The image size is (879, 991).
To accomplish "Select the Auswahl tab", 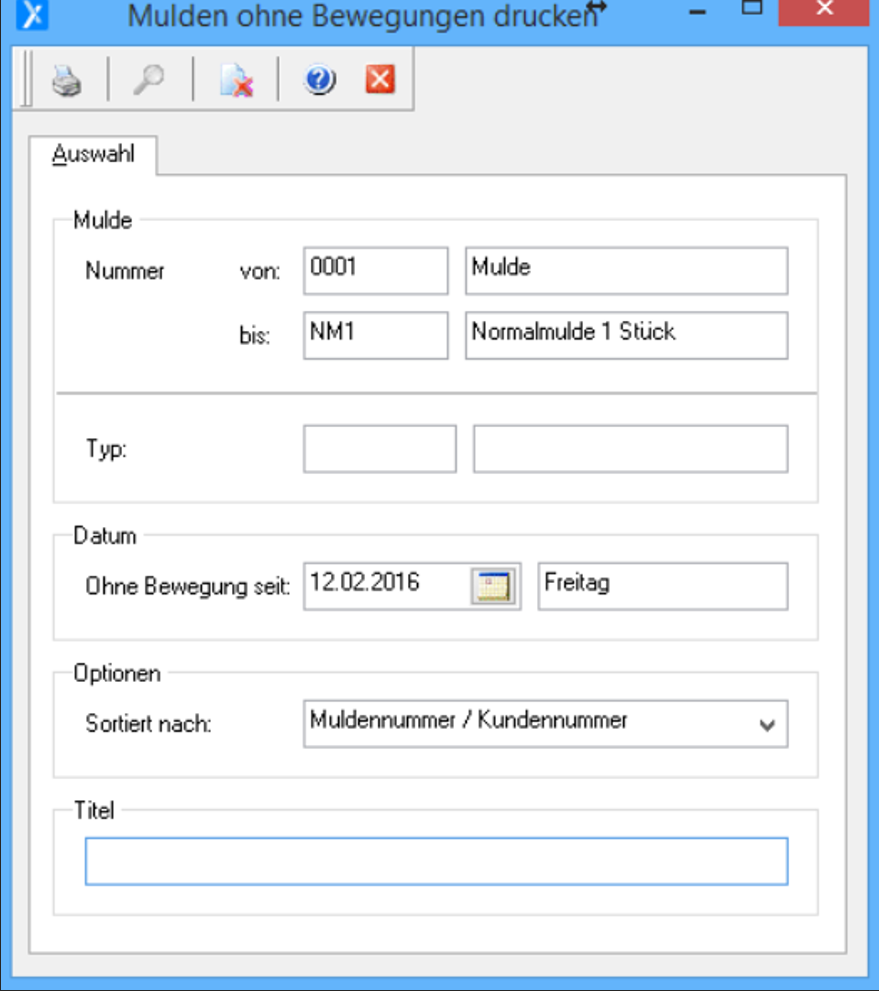I will point(93,155).
